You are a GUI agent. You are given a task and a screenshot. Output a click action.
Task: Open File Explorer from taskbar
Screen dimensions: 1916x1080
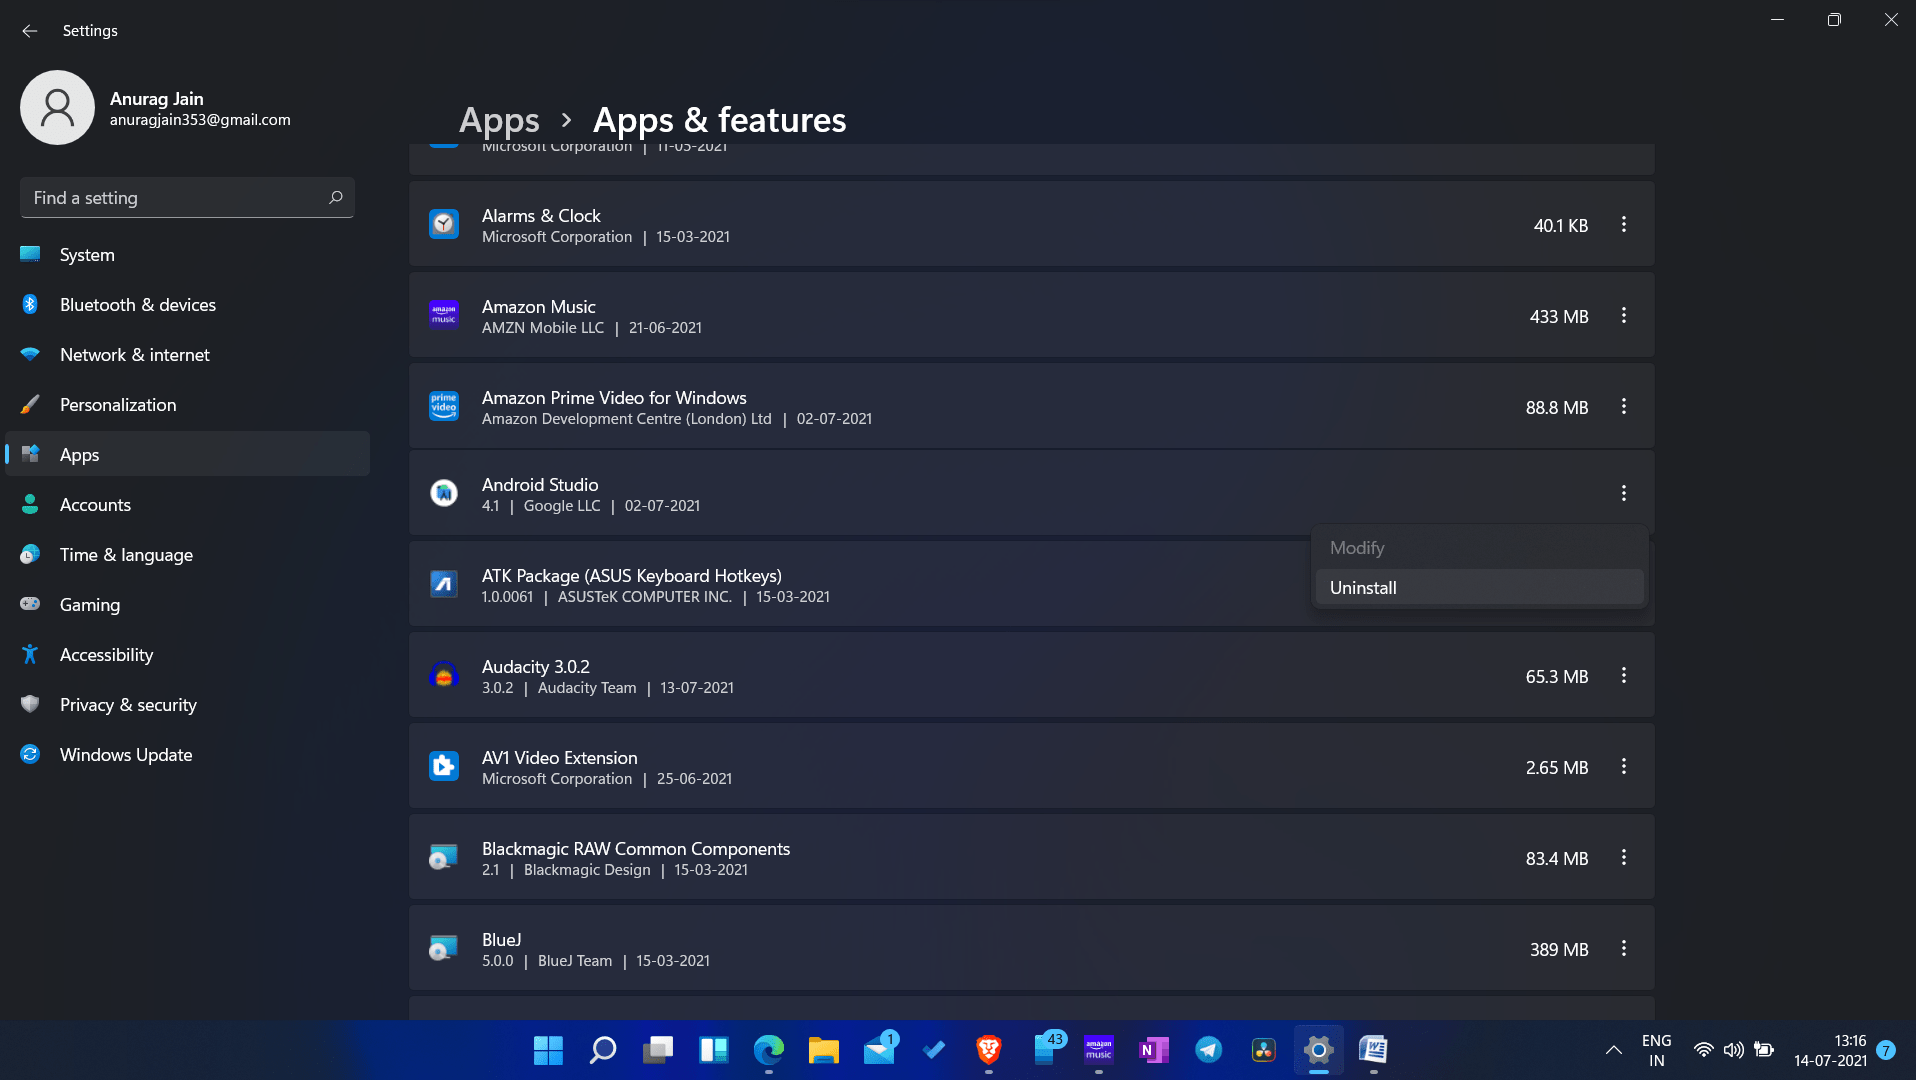823,1050
